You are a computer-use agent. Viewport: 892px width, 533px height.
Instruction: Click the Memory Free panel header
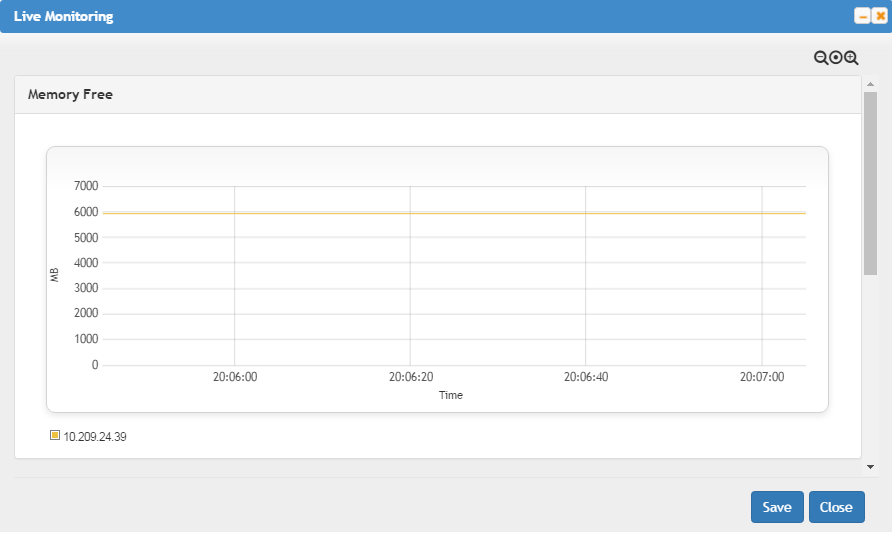(70, 95)
